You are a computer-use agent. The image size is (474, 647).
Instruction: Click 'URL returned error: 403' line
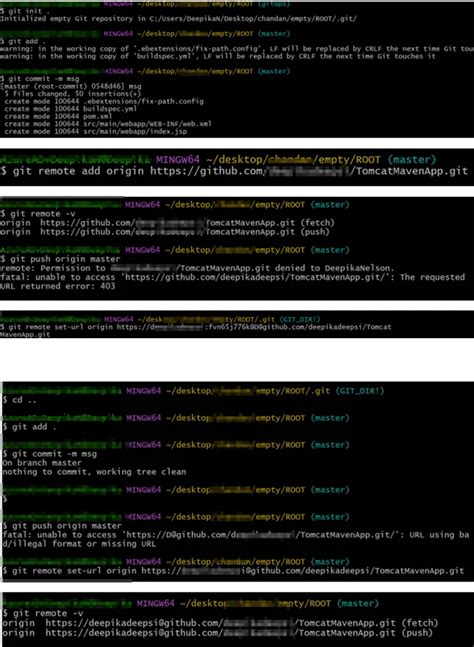click(x=58, y=286)
